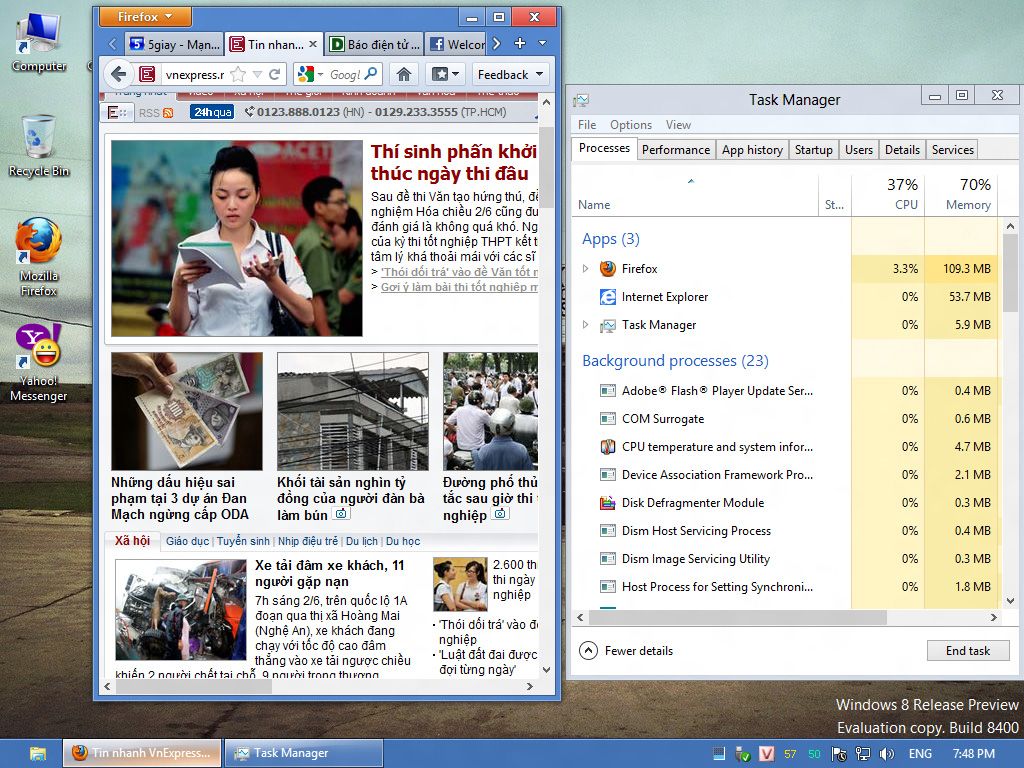Viewport: 1024px width, 768px height.
Task: Open the Startup tab
Action: pyautogui.click(x=814, y=150)
